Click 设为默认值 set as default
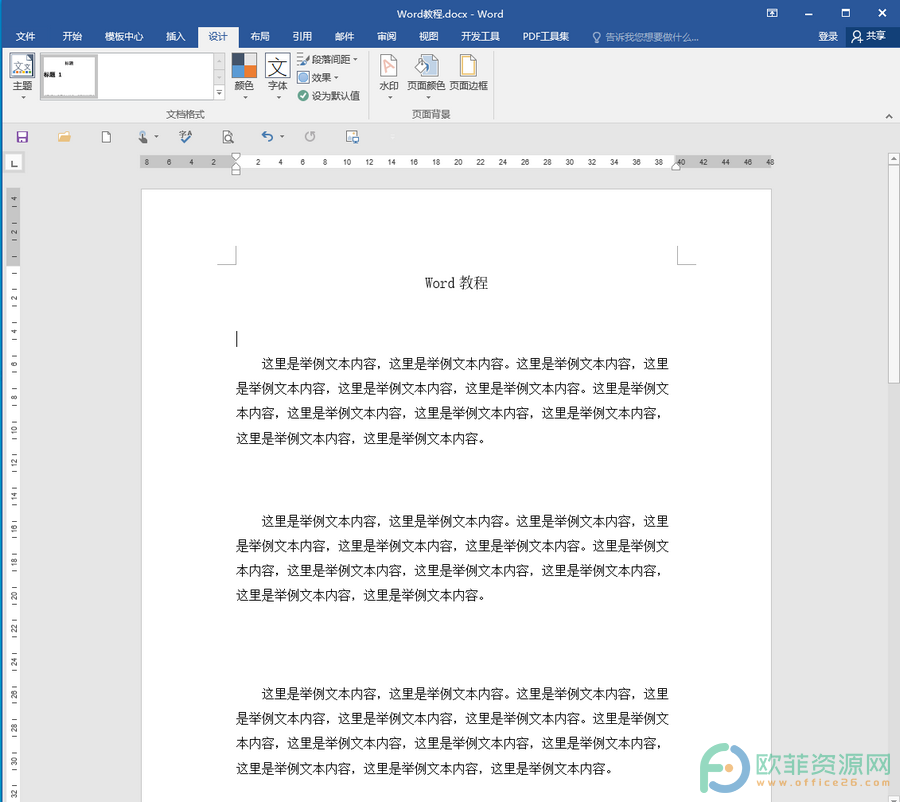900x802 pixels. (329, 96)
